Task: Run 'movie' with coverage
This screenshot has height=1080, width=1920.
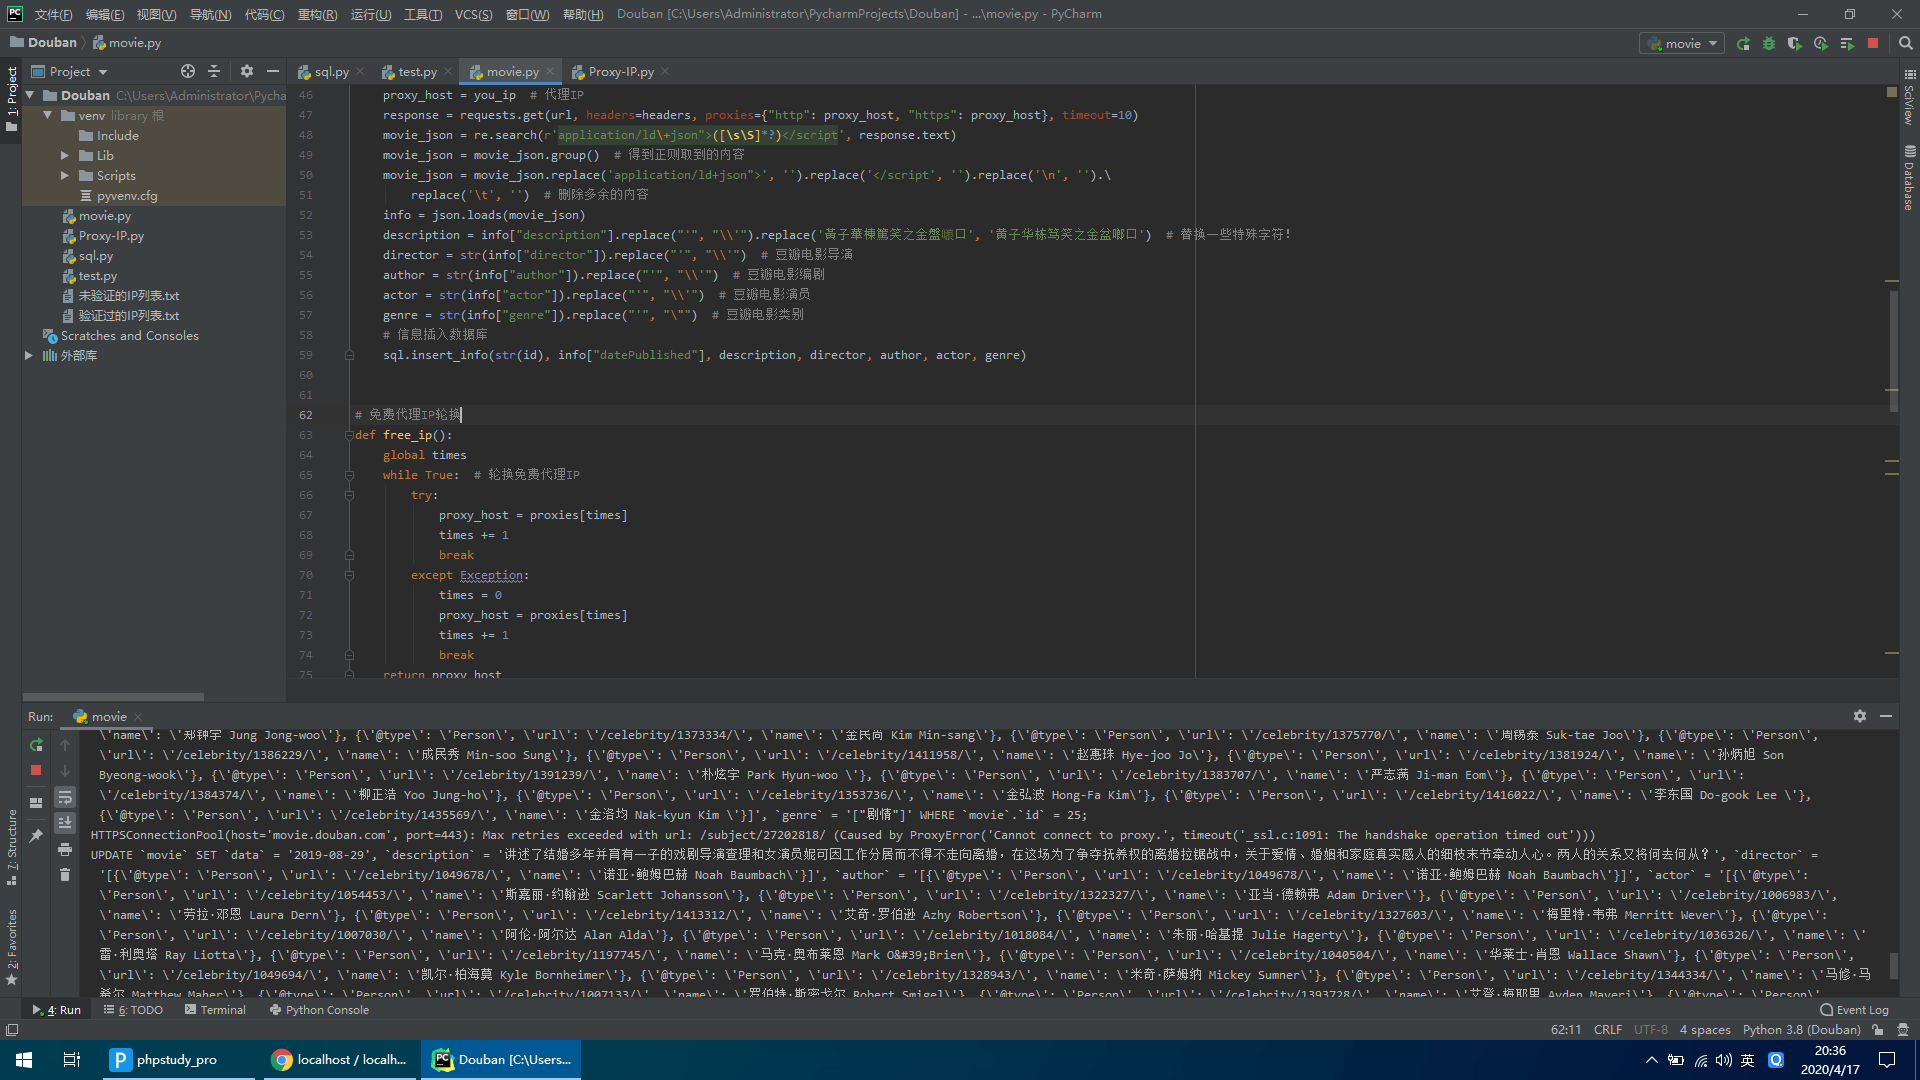Action: [1795, 43]
